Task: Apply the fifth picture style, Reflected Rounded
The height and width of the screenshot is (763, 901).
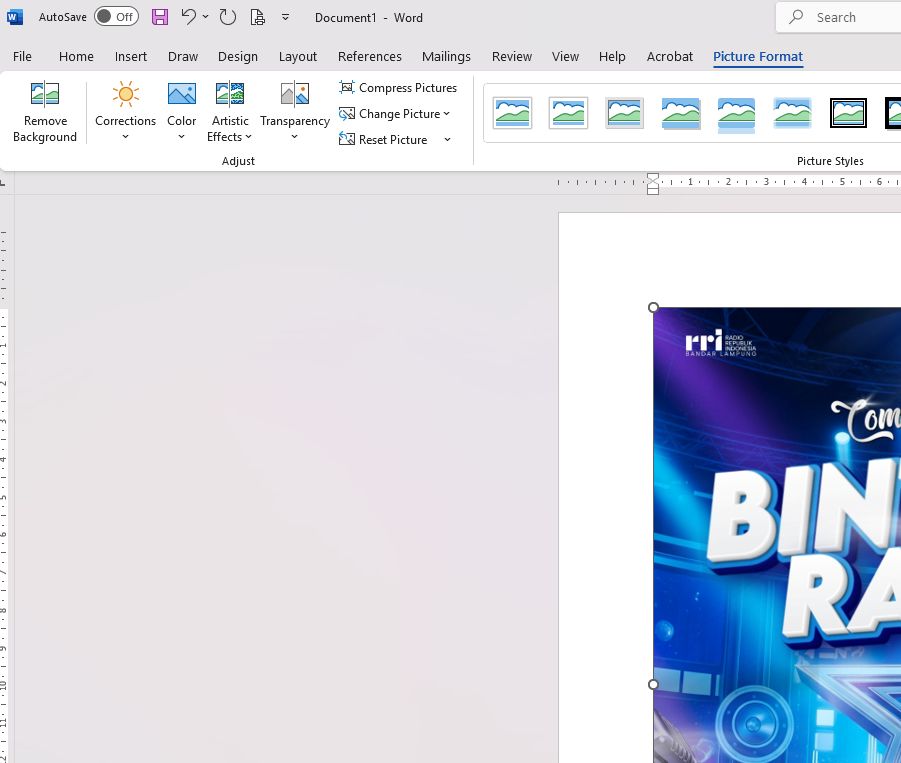Action: click(x=736, y=114)
